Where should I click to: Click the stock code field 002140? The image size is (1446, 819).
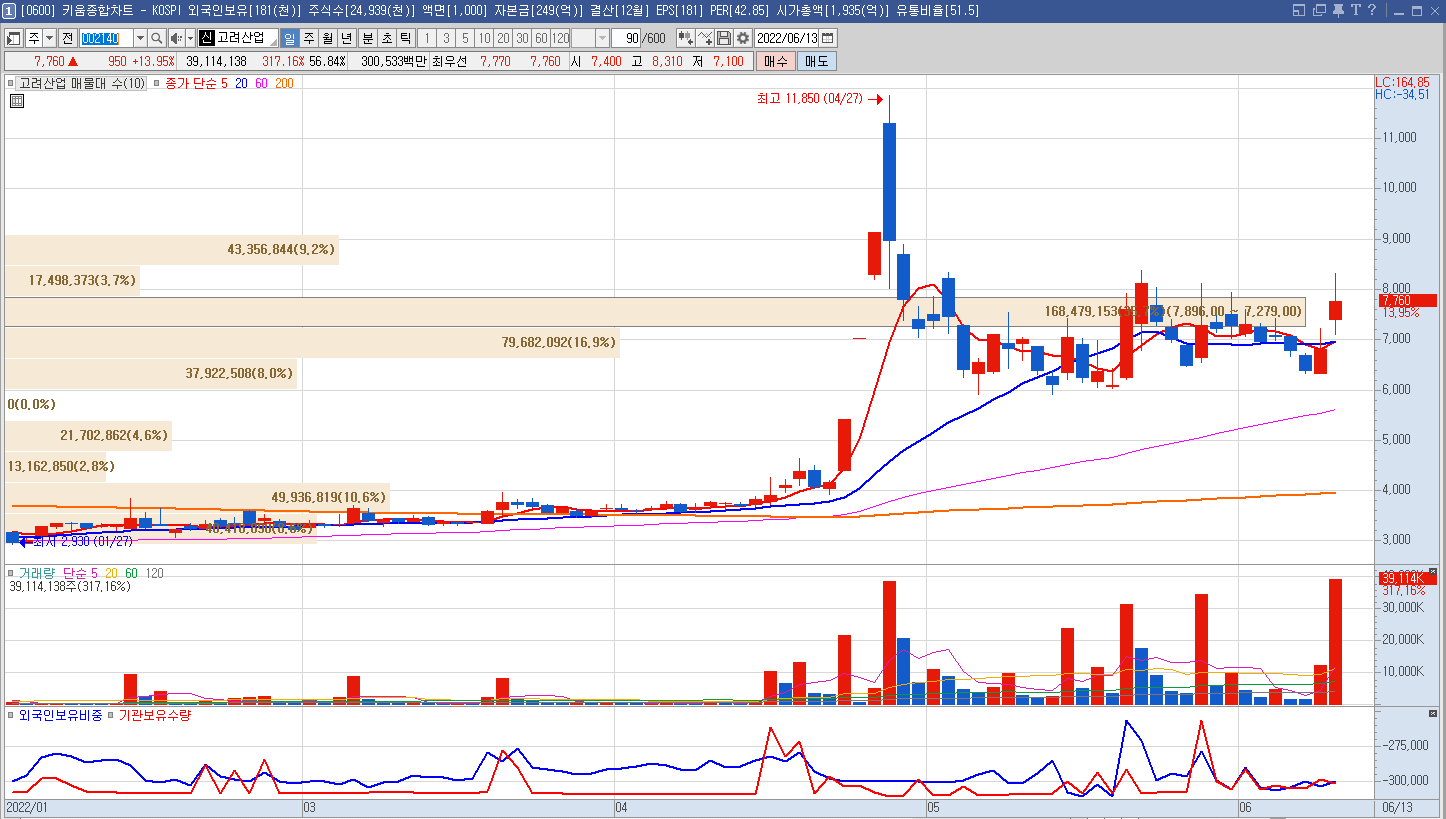105,38
